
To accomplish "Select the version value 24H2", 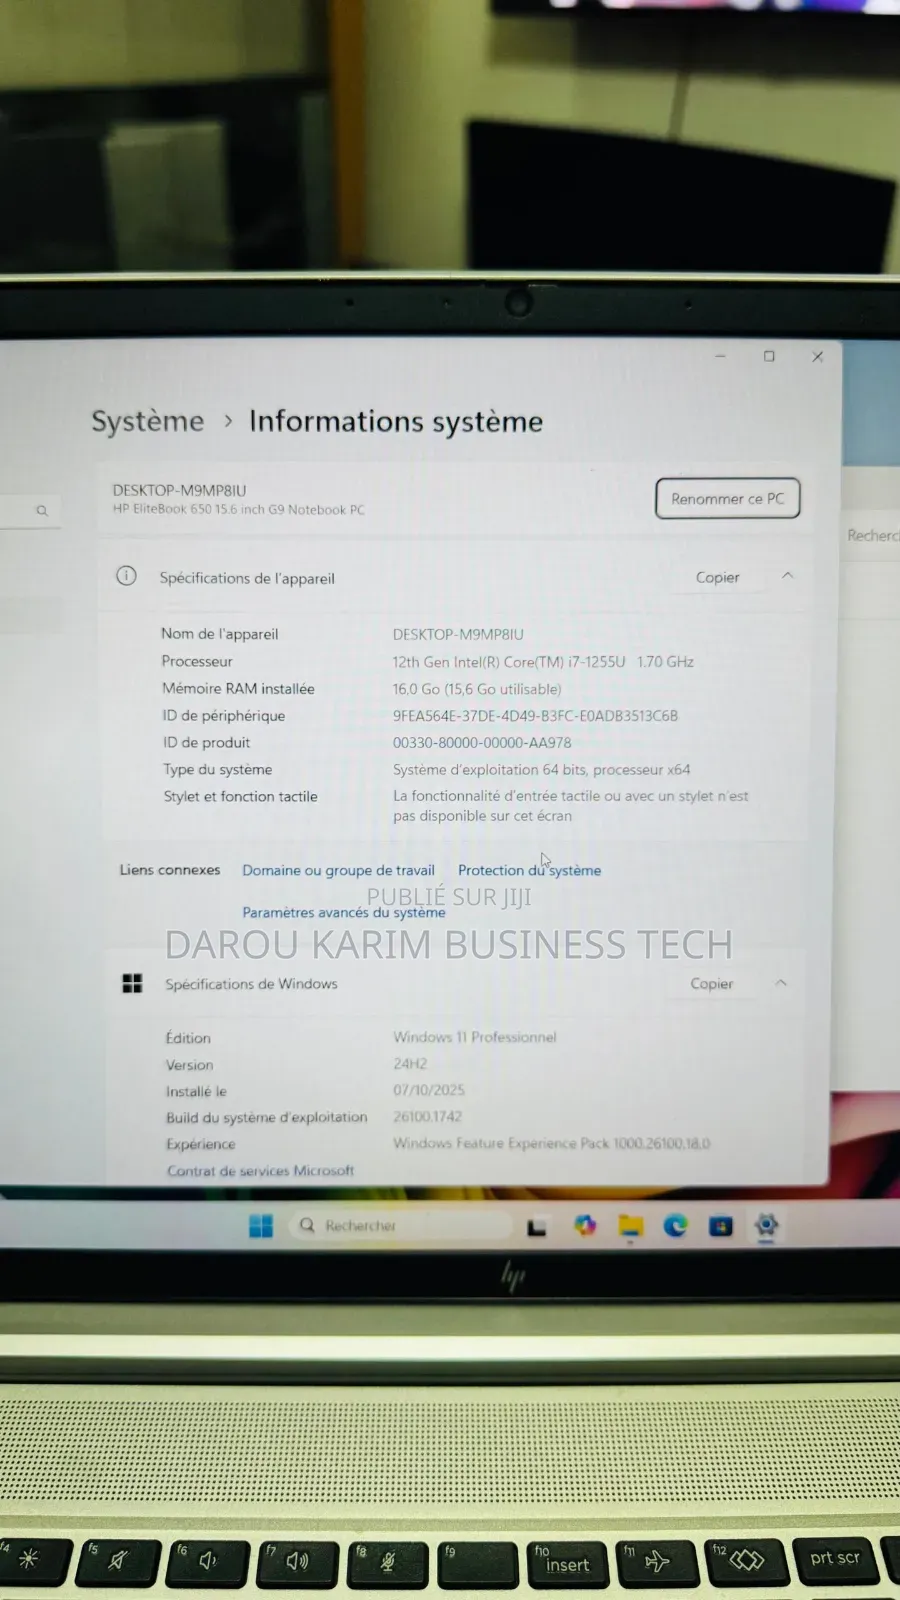I will pyautogui.click(x=410, y=1064).
